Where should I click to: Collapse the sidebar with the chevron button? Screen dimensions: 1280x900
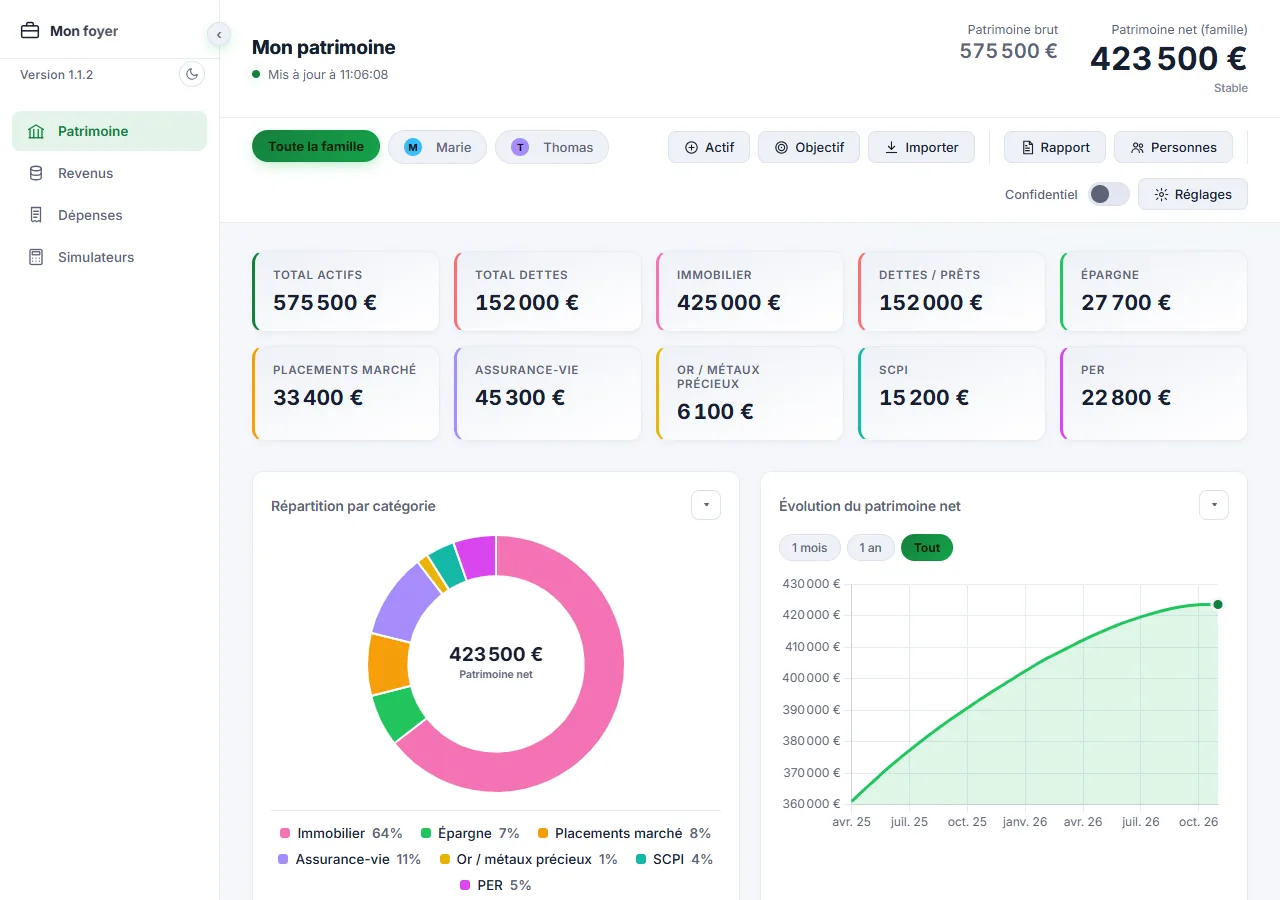(219, 35)
